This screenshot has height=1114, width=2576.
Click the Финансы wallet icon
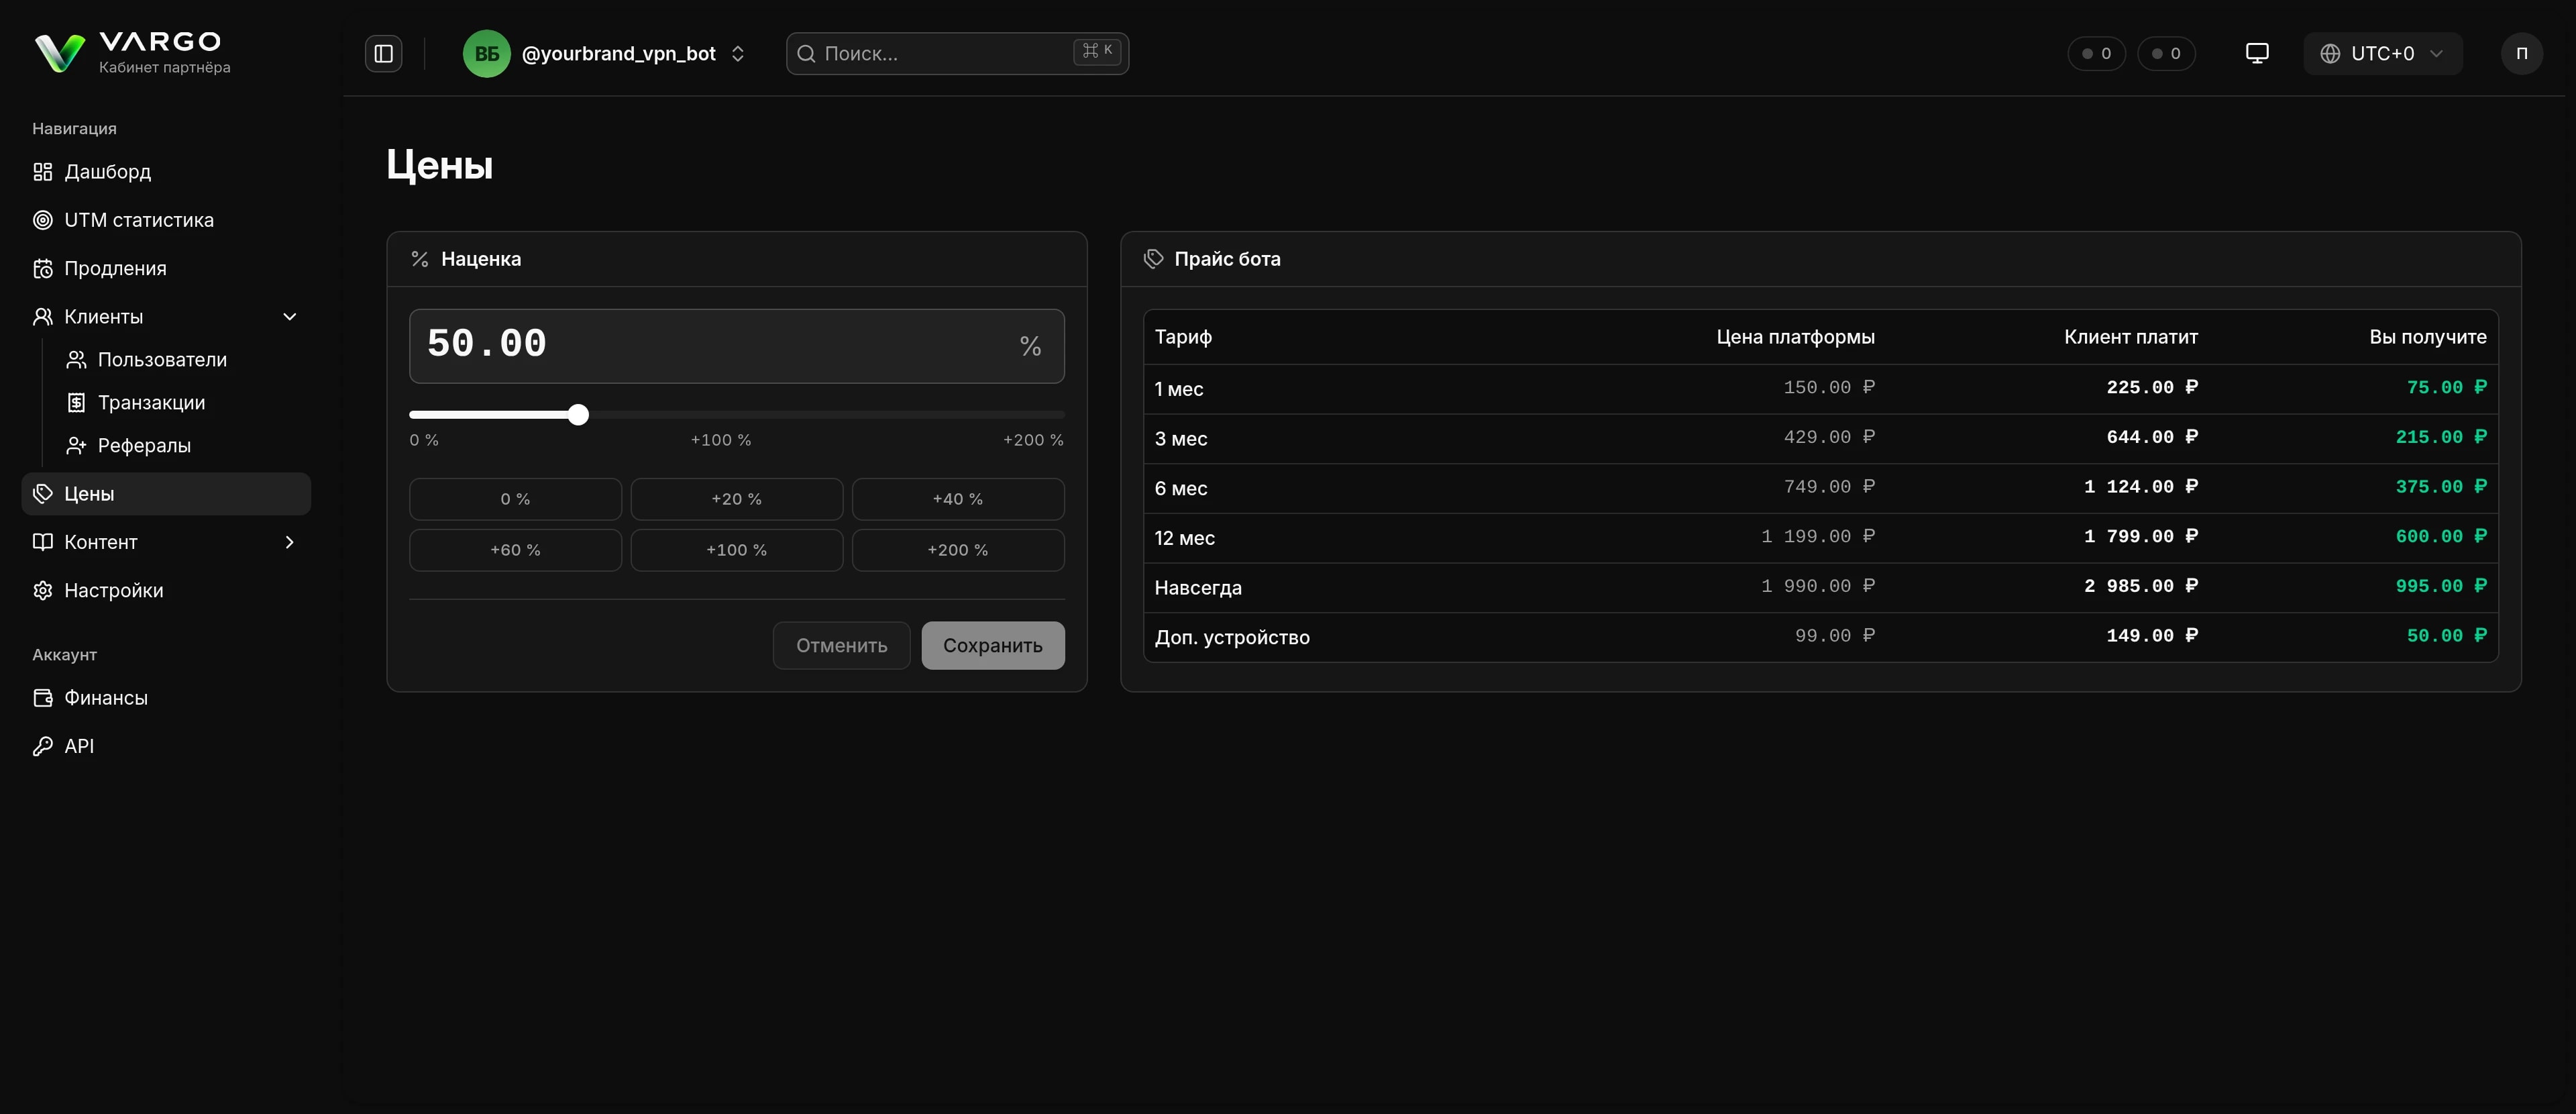(42, 697)
